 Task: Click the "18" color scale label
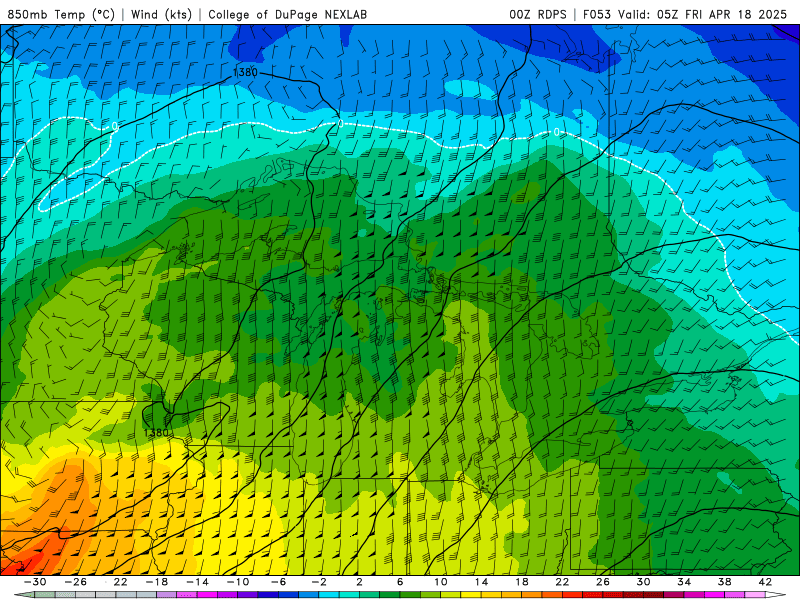click(521, 582)
